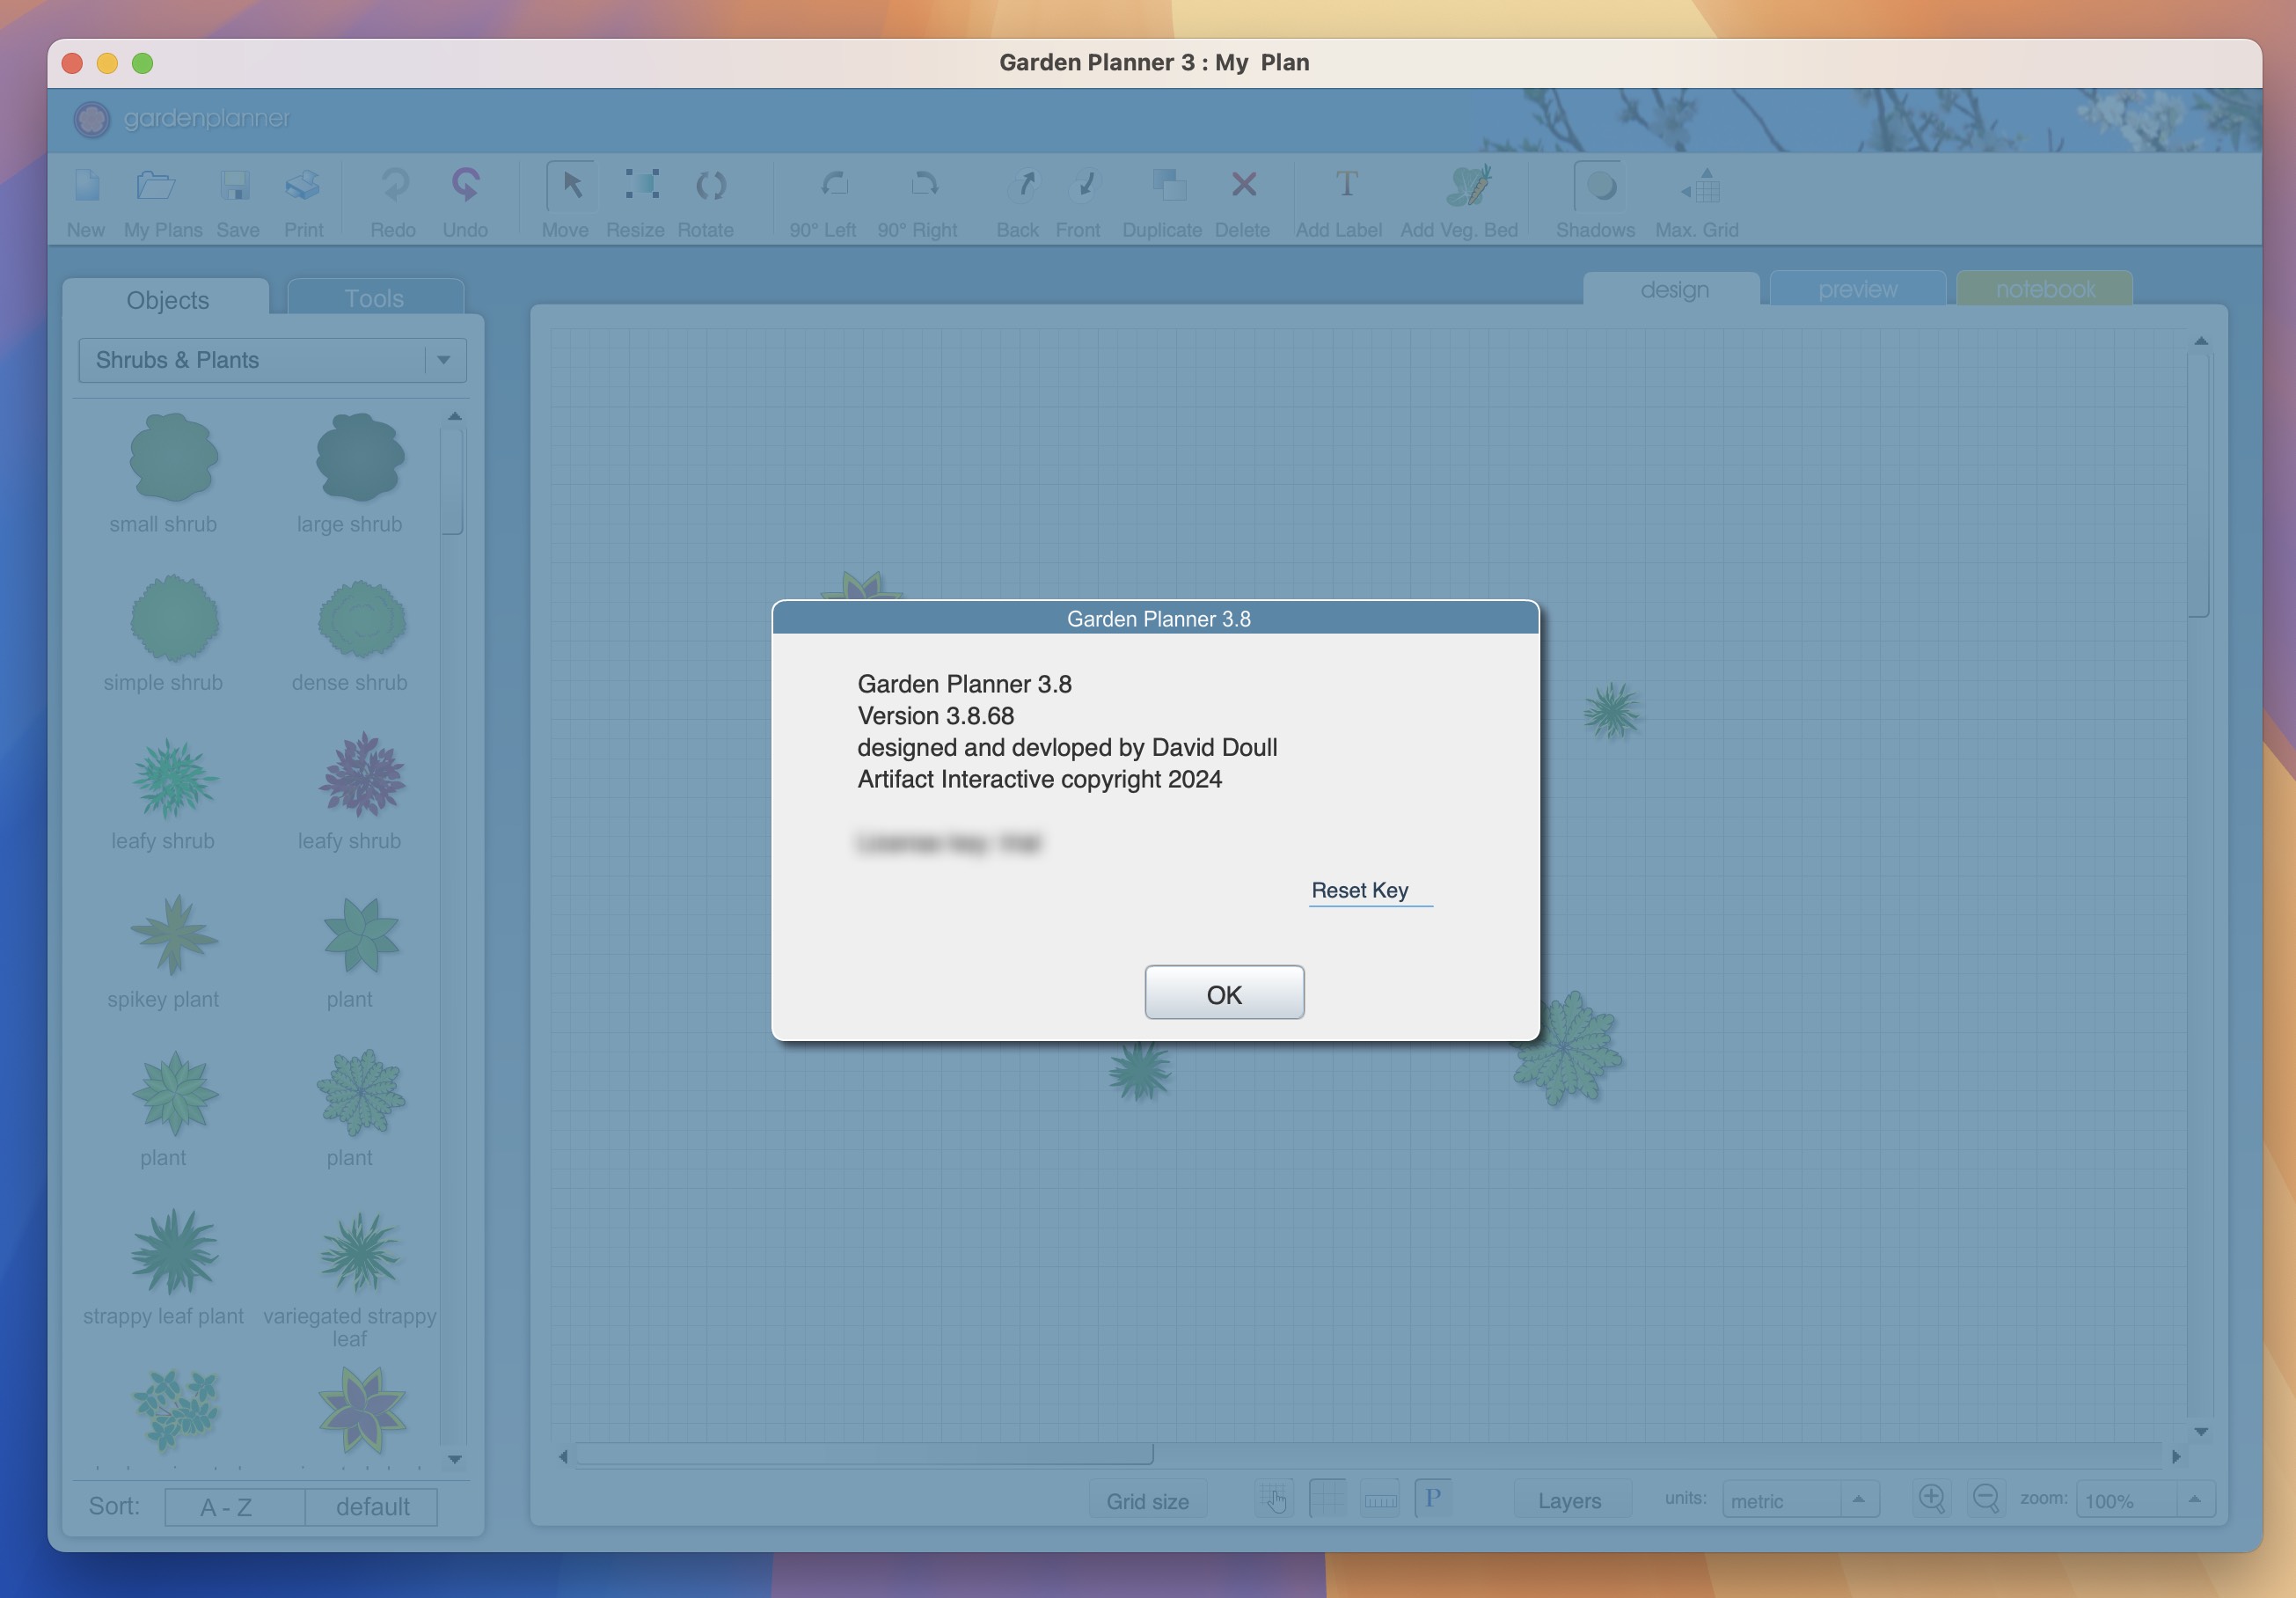The image size is (2296, 1598).
Task: Click the gardenplanner logo icon
Action: 92,119
